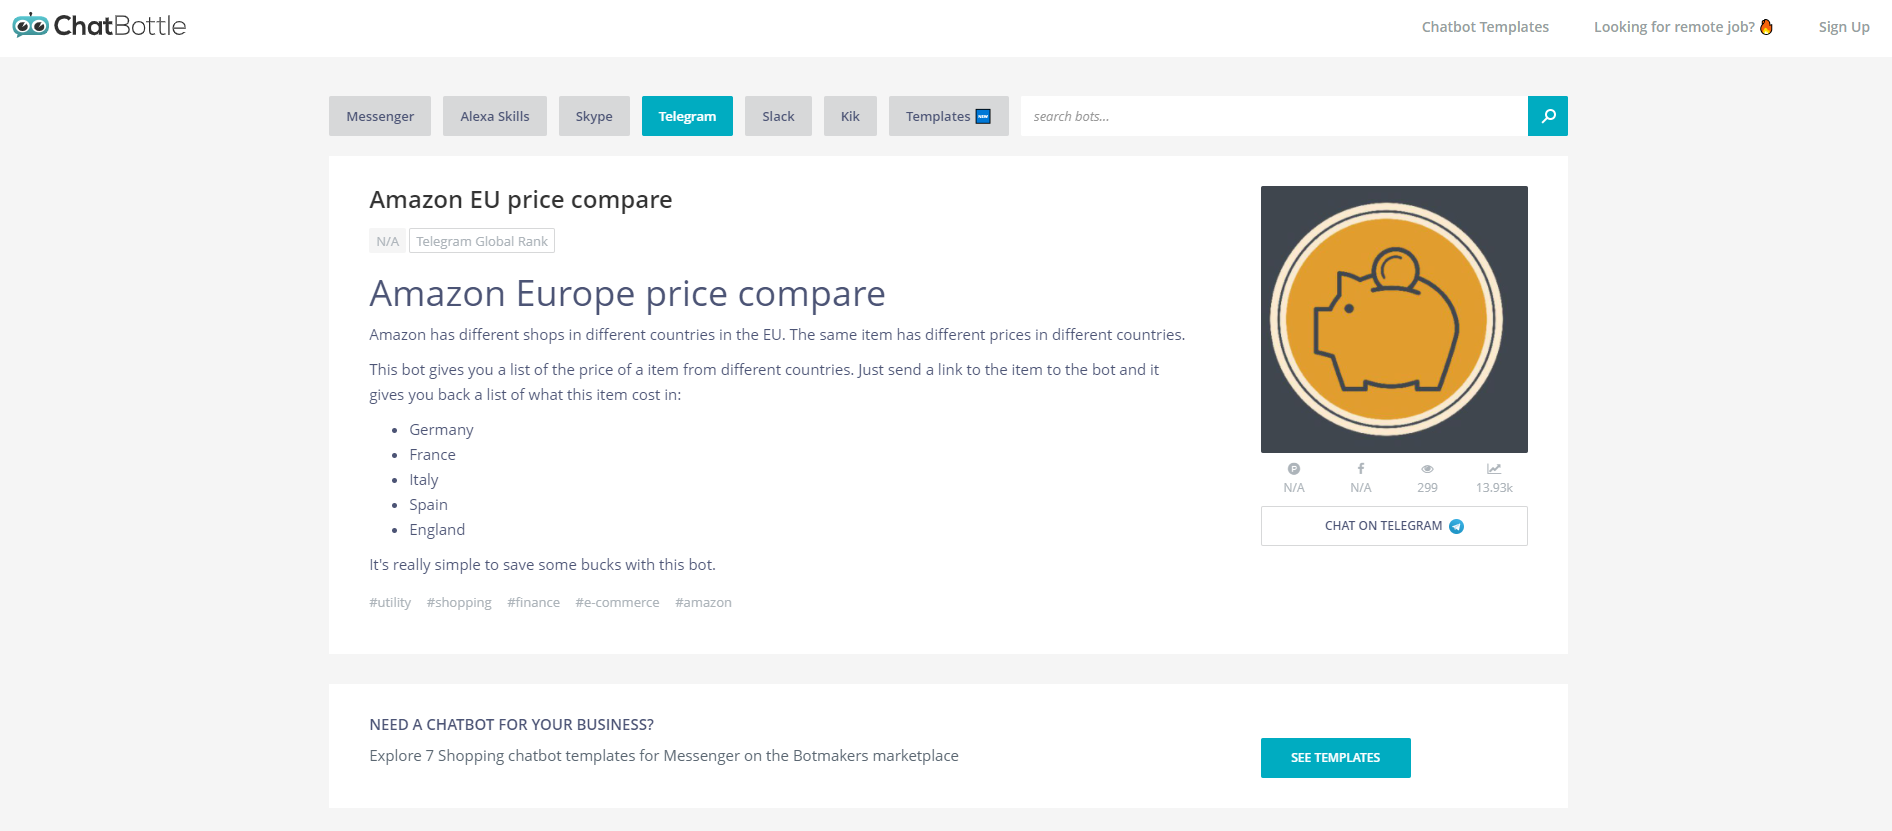Click the Sign Up link
The height and width of the screenshot is (831, 1892).
(1844, 27)
